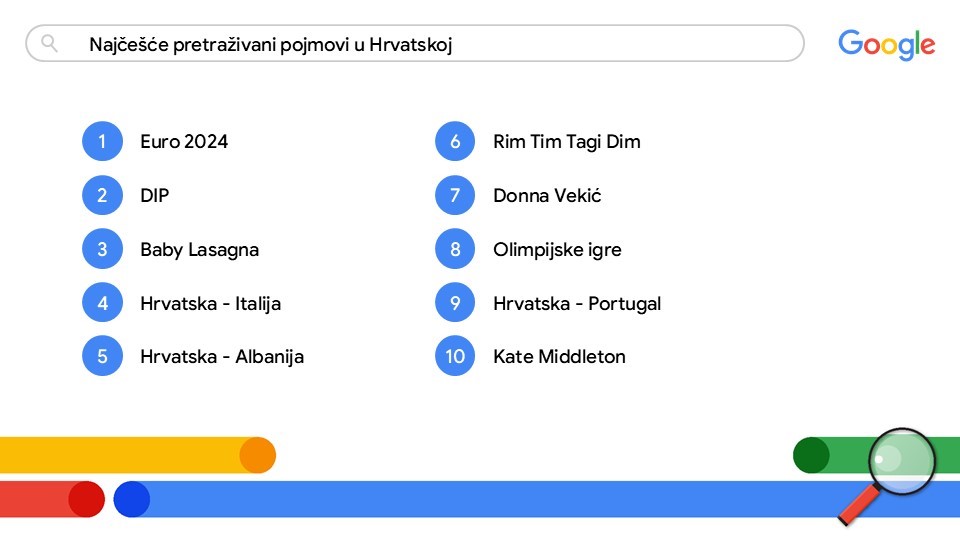Open the Euro 2024 search term
This screenshot has height=540, width=960.
(x=184, y=141)
